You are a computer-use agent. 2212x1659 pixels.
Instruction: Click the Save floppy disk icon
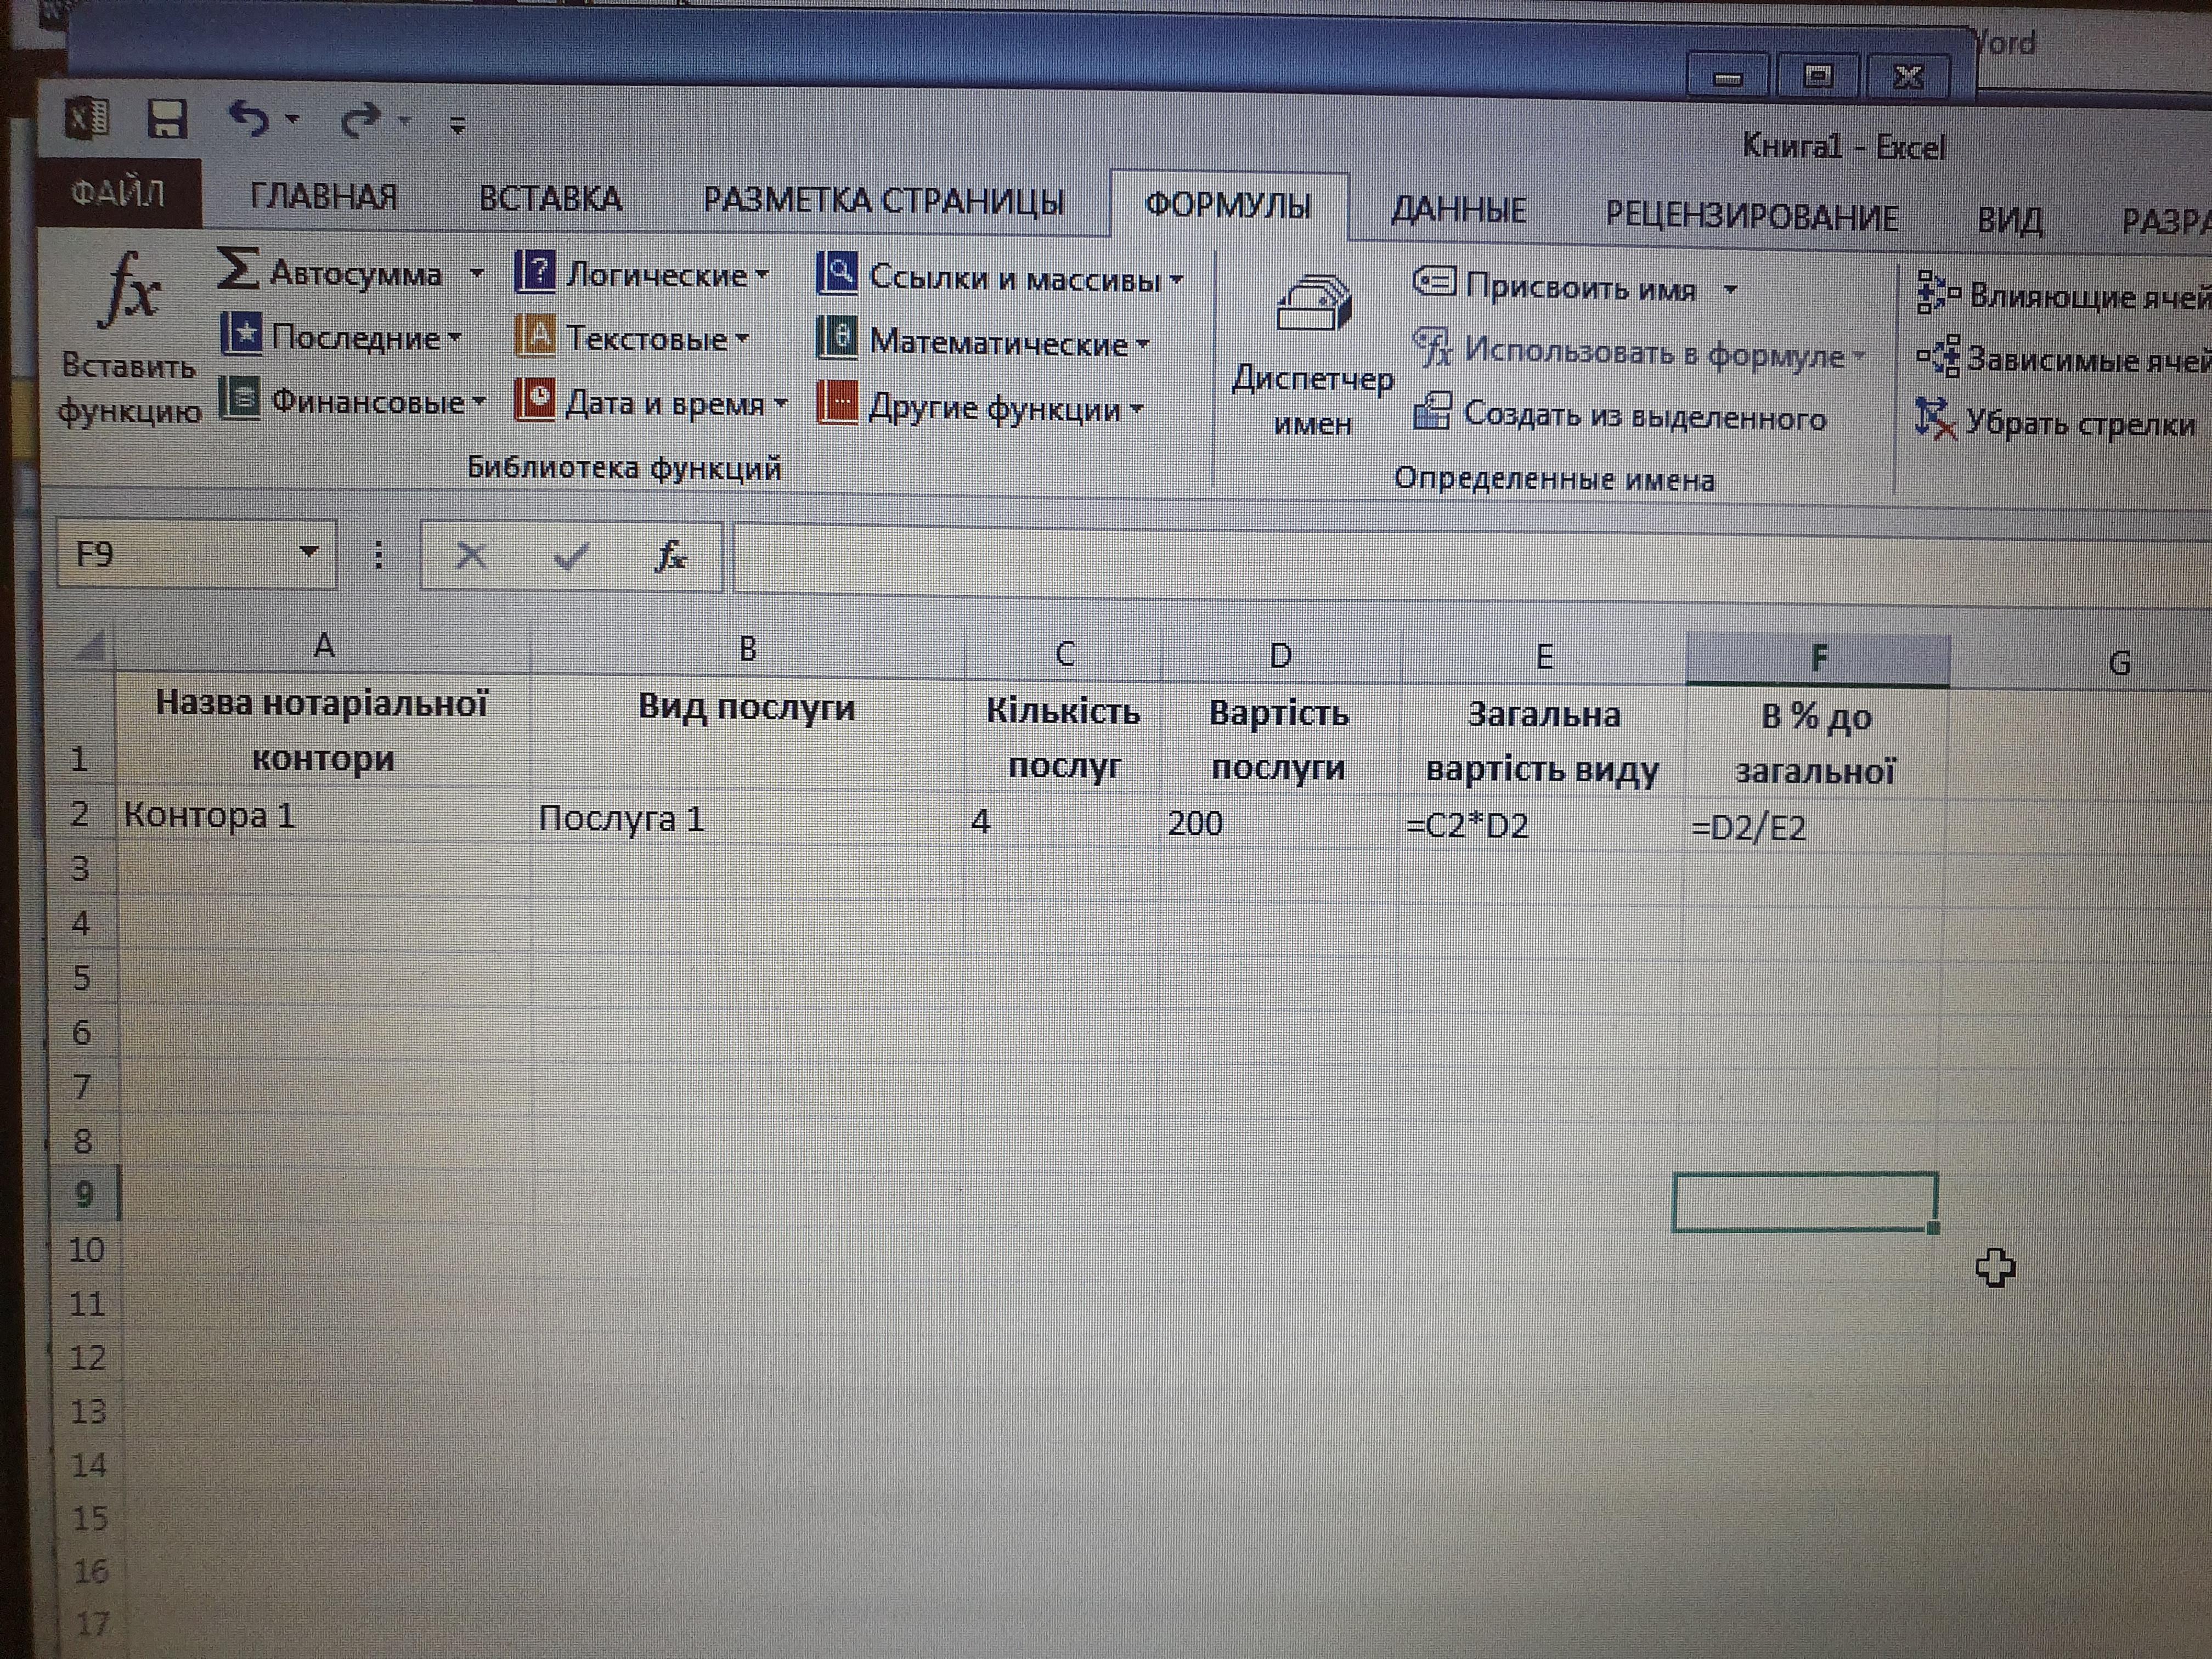167,120
